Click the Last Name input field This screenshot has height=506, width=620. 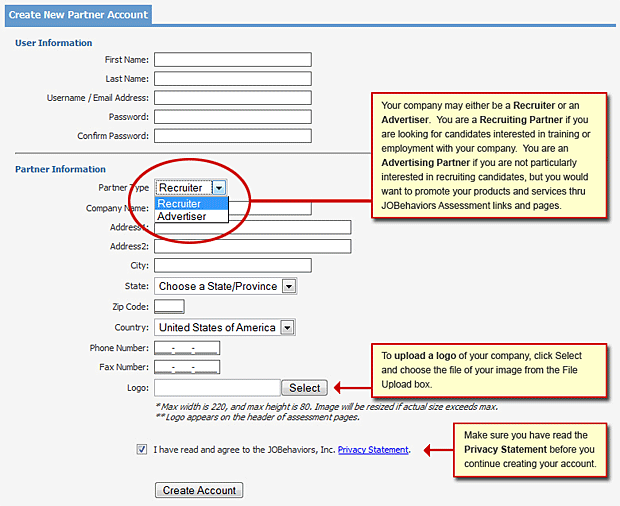tap(232, 79)
